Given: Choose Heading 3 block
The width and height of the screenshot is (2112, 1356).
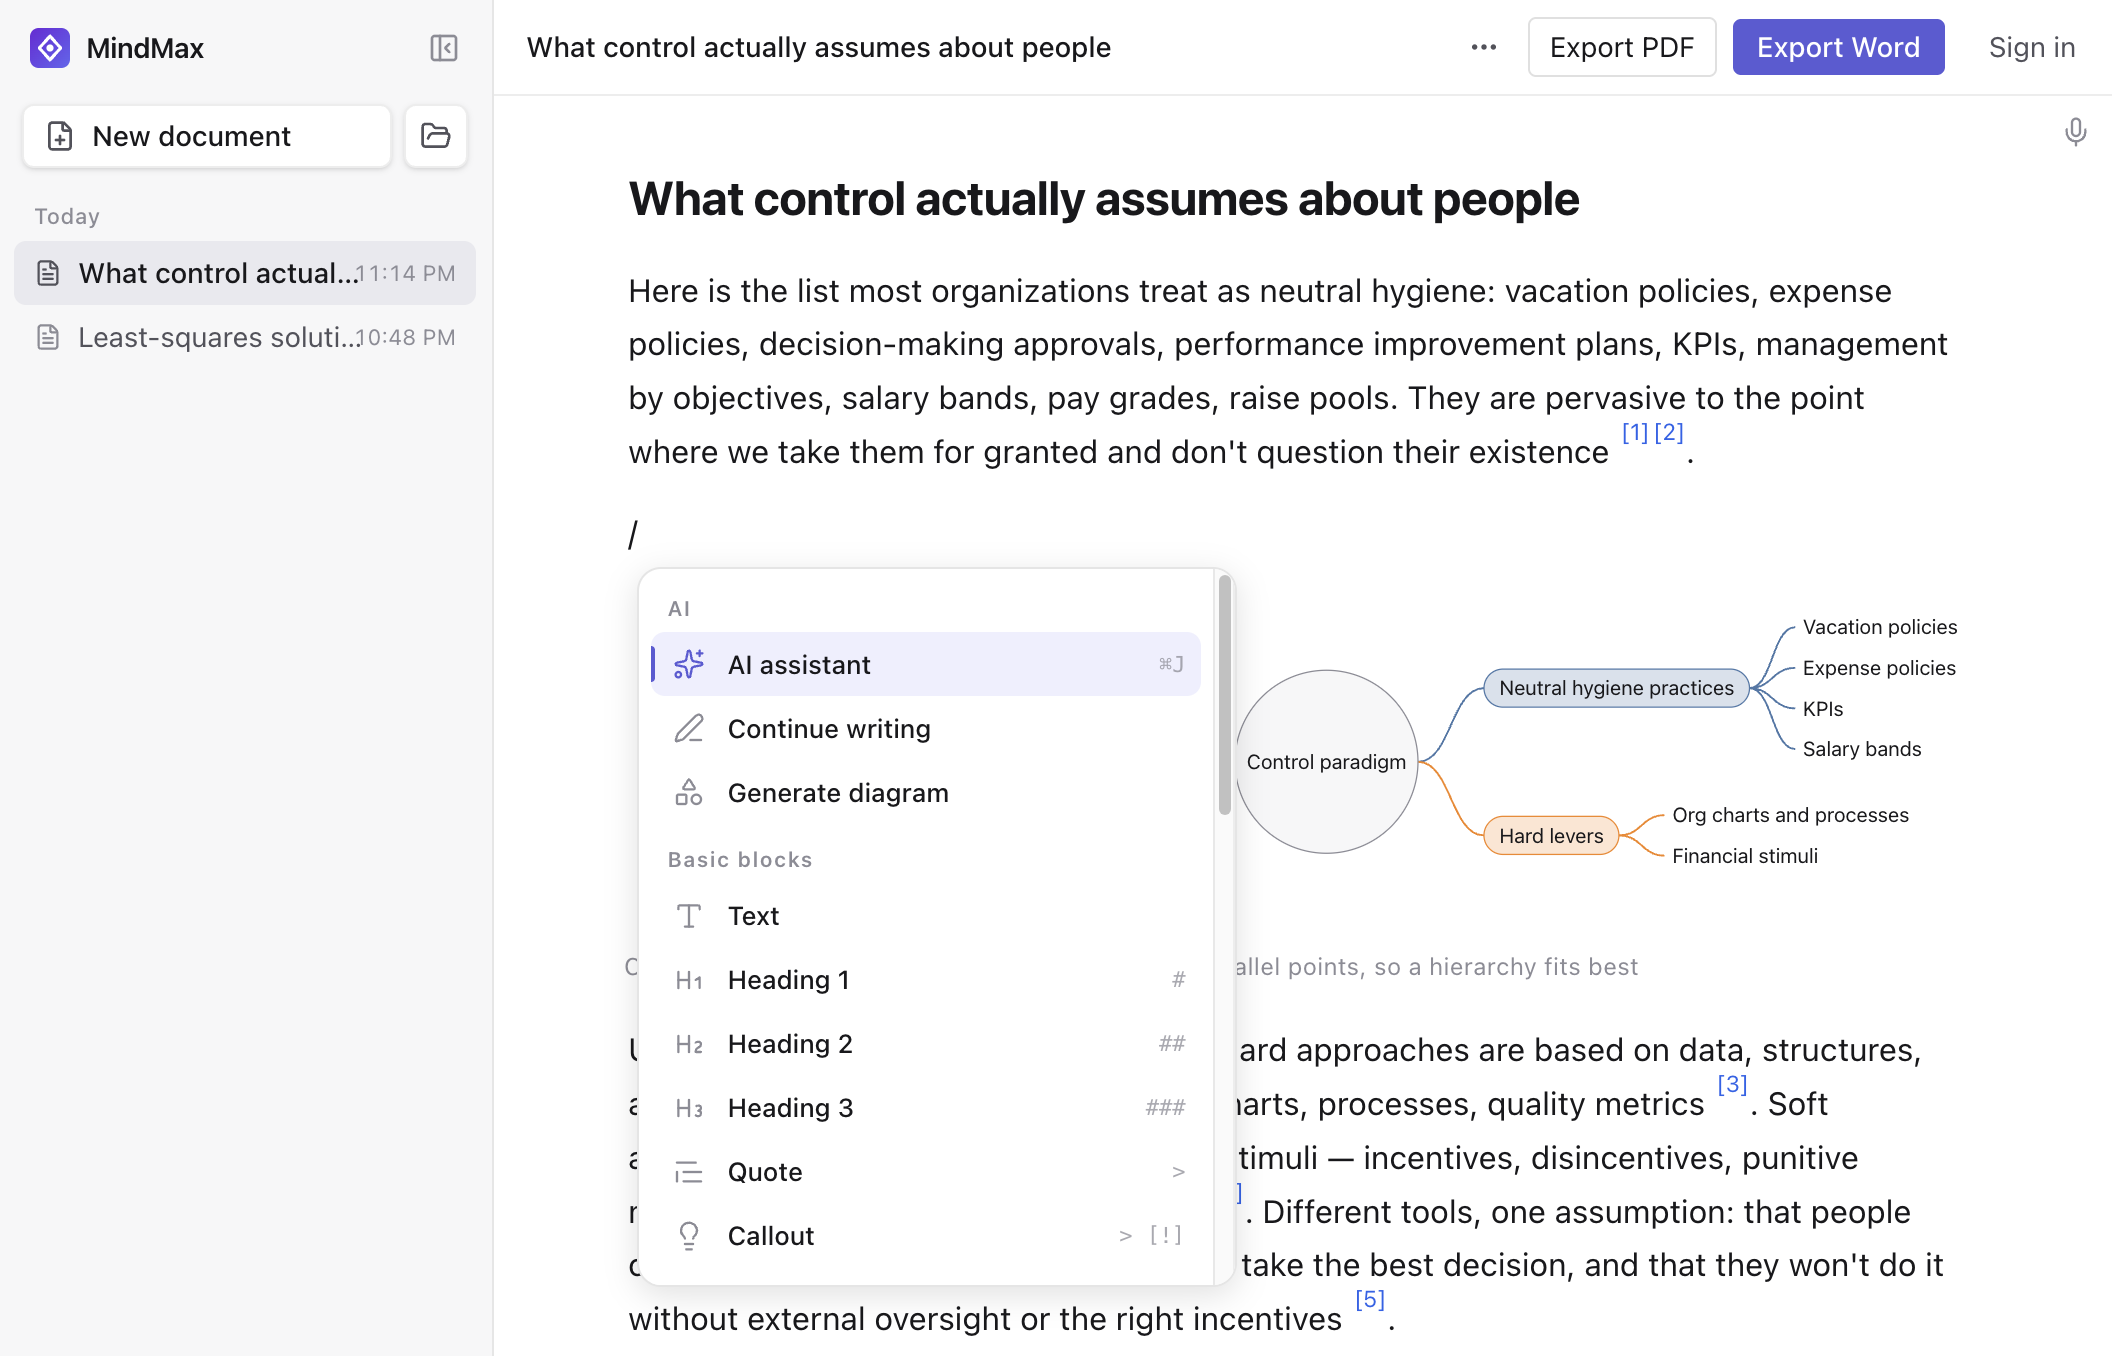Looking at the screenshot, I should tap(925, 1107).
